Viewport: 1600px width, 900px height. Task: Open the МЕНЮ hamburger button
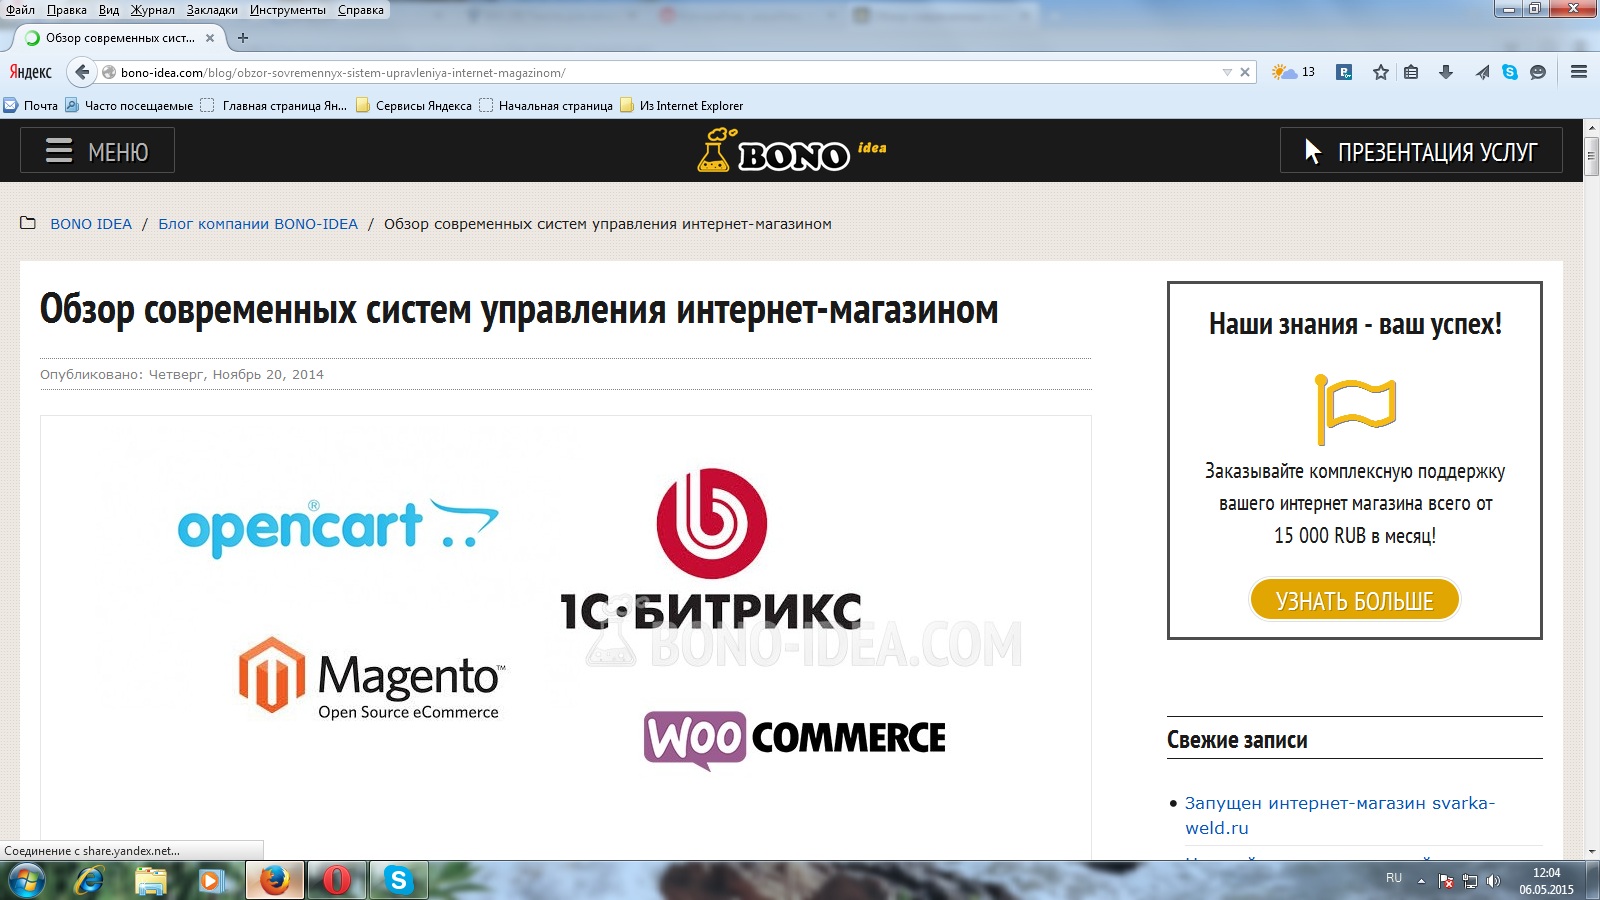(x=97, y=151)
